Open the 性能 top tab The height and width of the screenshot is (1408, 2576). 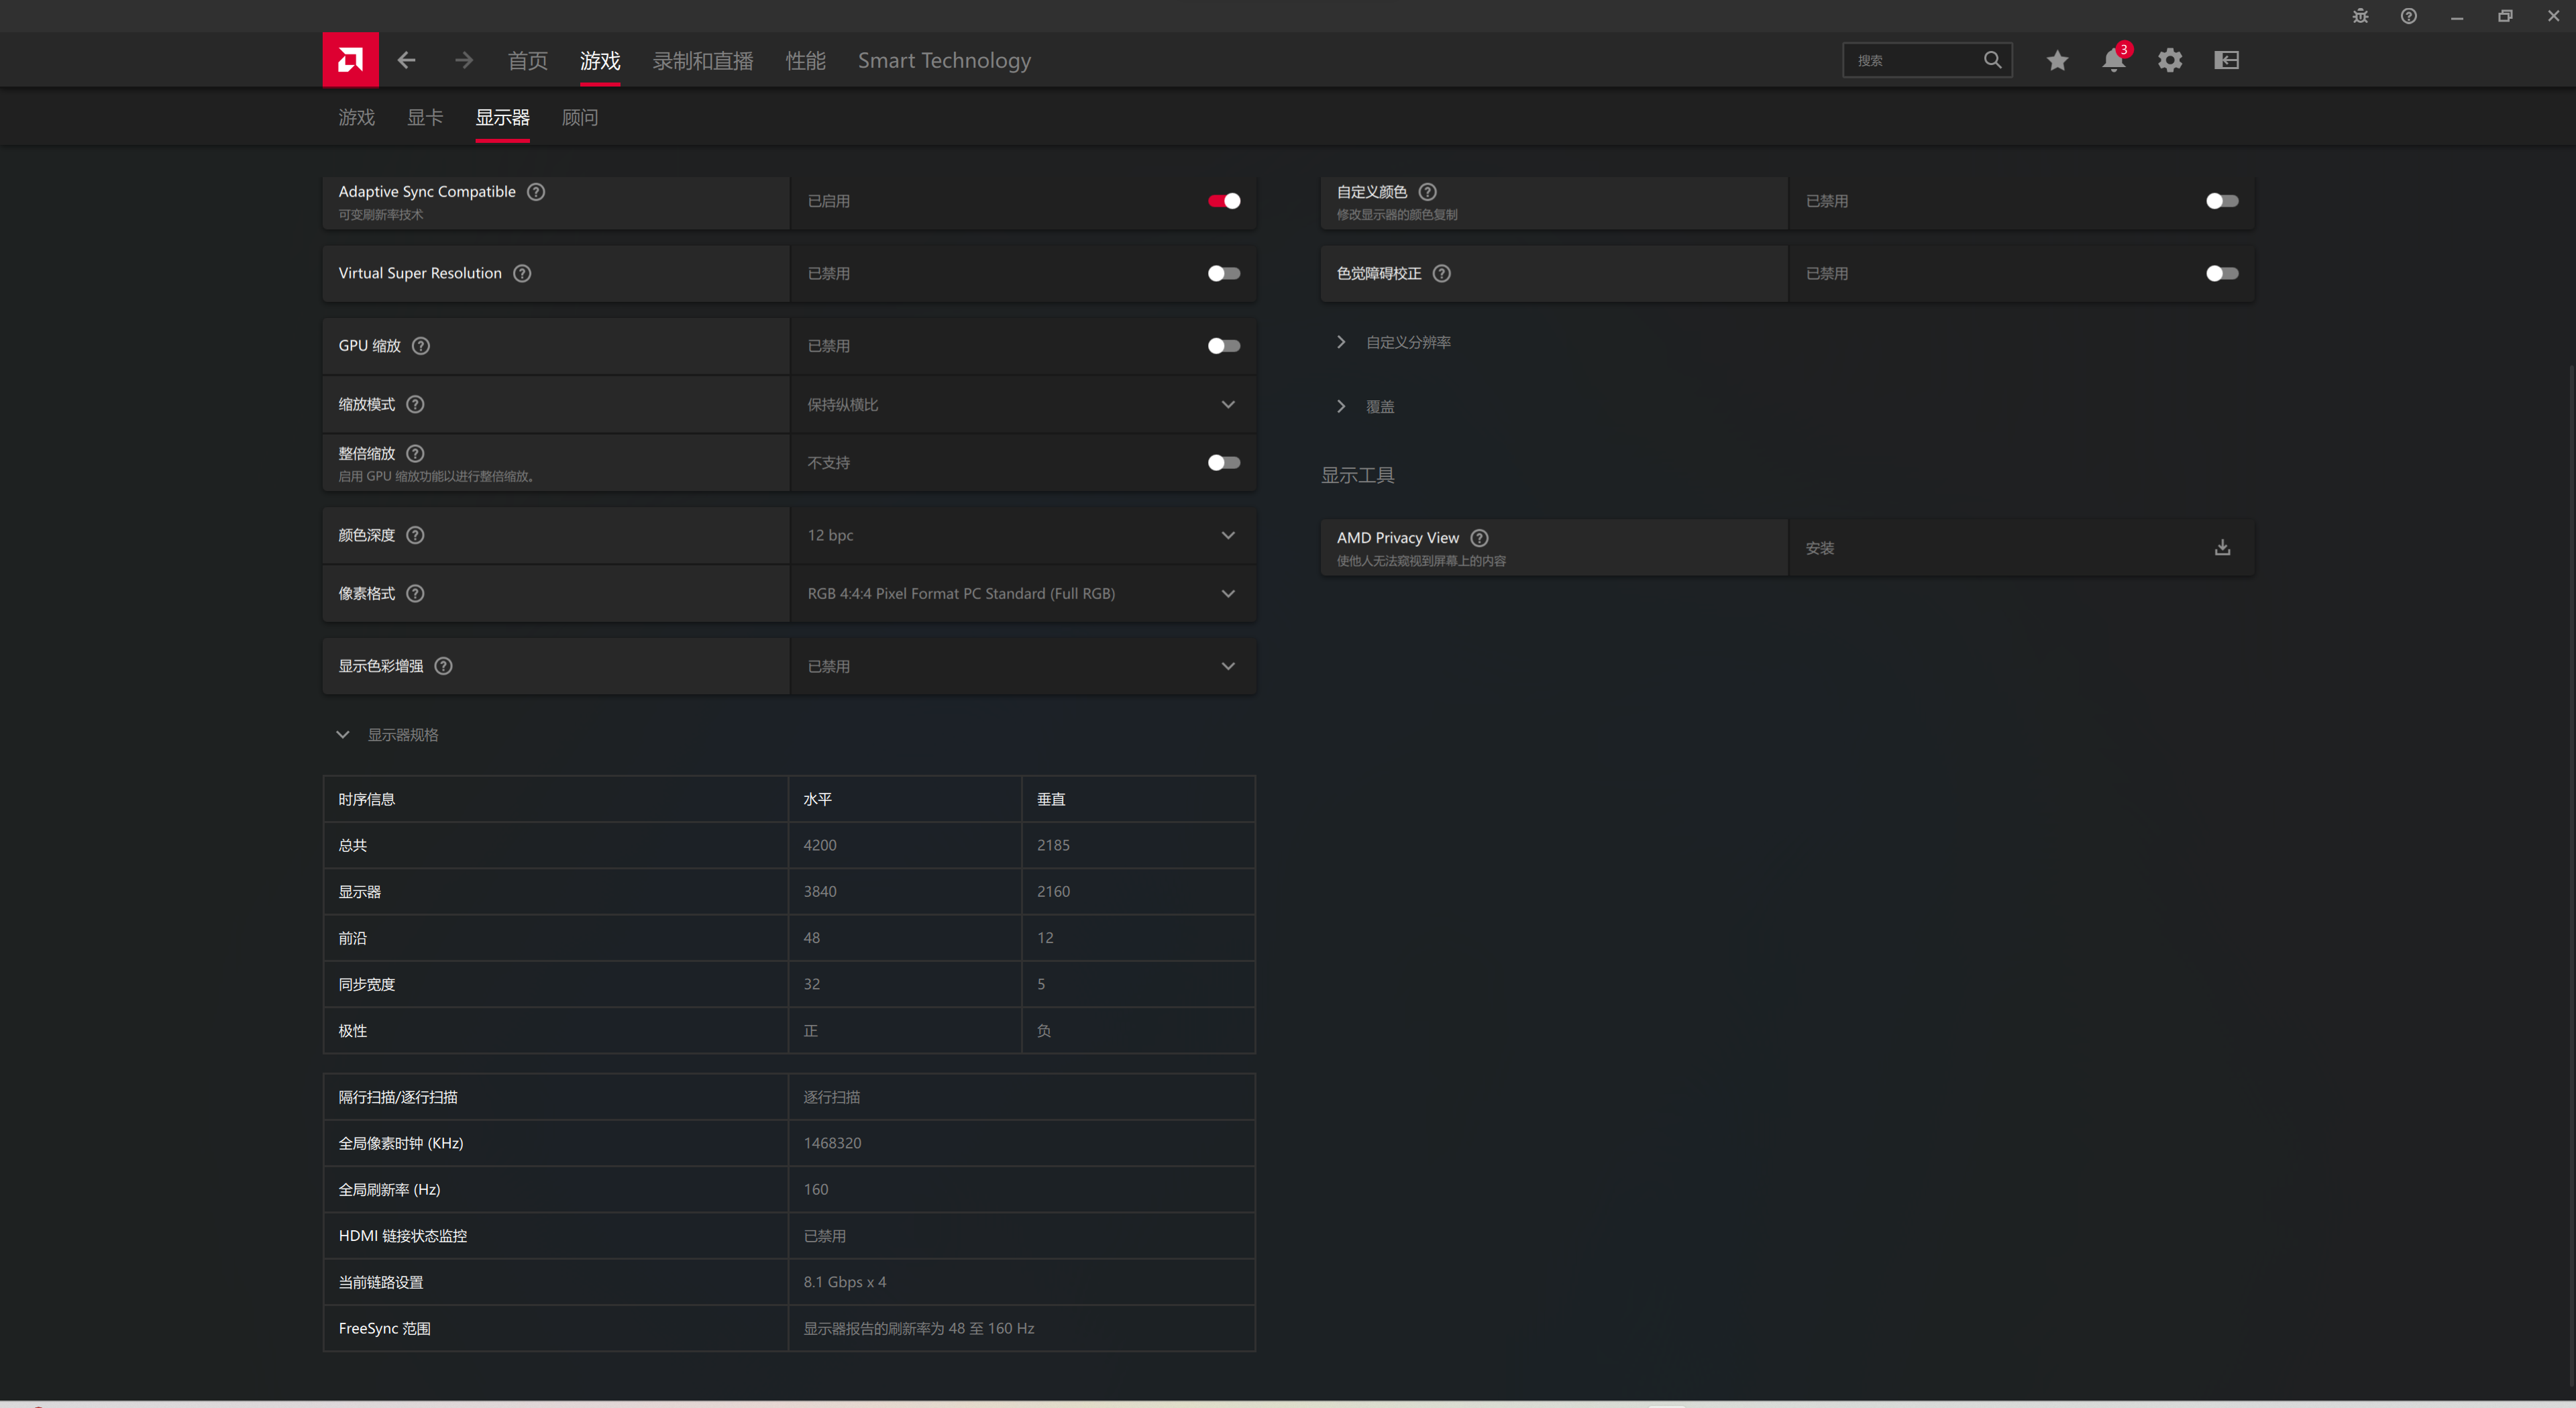coord(805,60)
